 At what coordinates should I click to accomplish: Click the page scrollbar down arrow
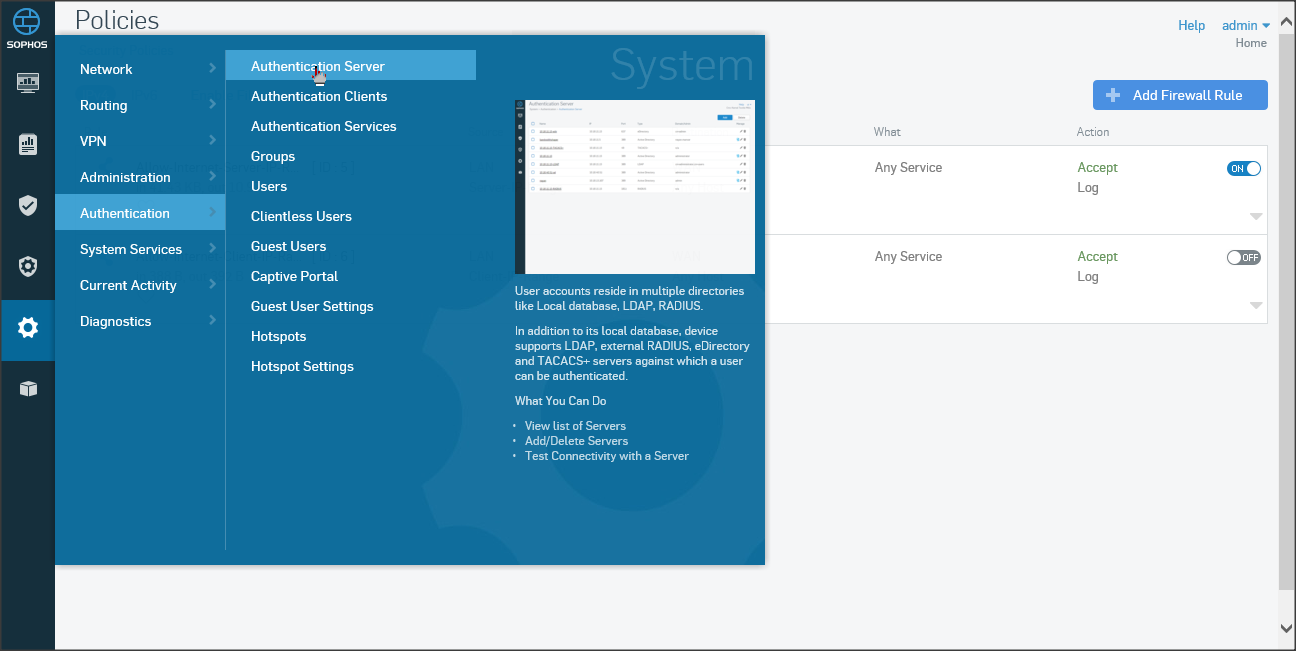click(x=1286, y=628)
